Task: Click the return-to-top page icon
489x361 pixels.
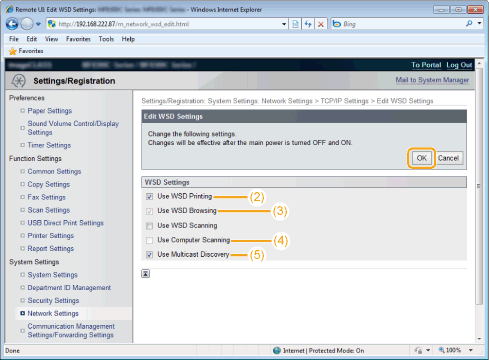Action: tap(145, 274)
